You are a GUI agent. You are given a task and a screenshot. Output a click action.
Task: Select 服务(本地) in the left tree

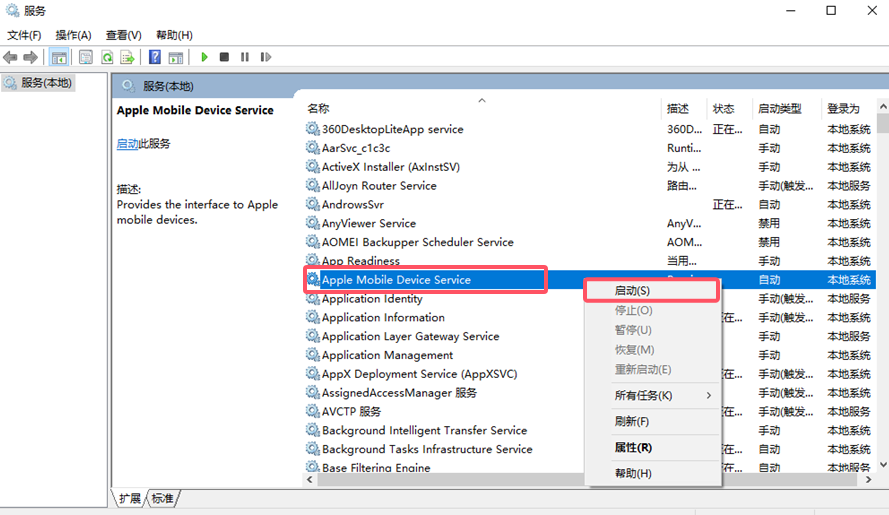pyautogui.click(x=46, y=83)
